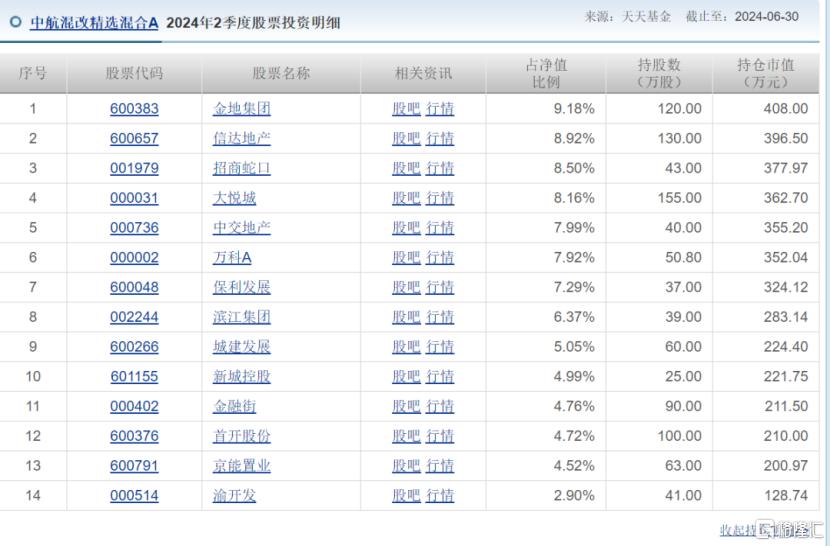The height and width of the screenshot is (546, 830).
Task: Open the 金地集团 stock name link
Action: click(242, 109)
